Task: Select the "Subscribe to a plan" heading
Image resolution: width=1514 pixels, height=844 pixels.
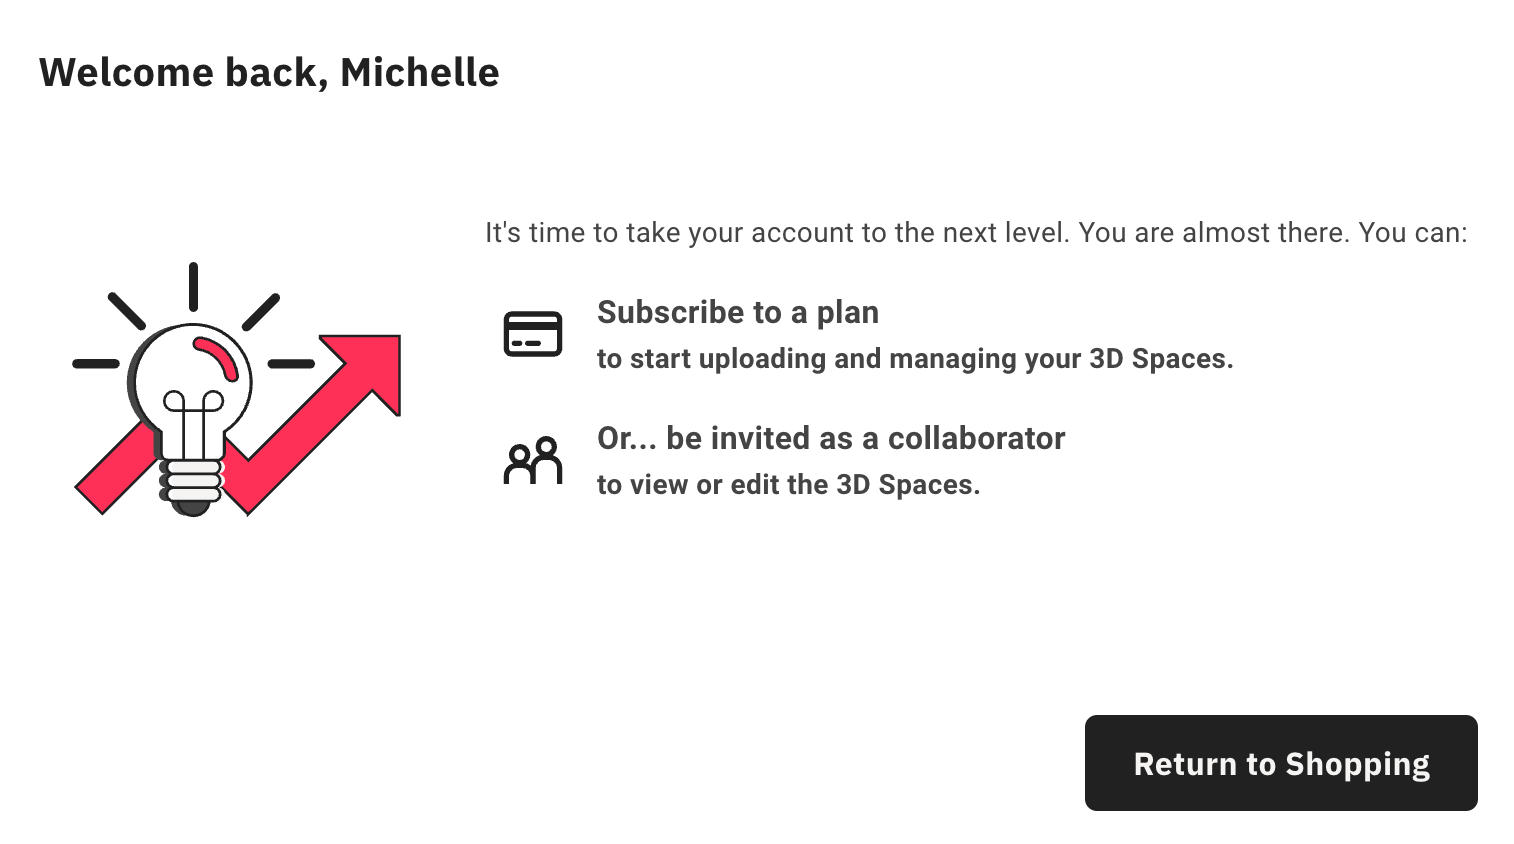Action: click(737, 312)
